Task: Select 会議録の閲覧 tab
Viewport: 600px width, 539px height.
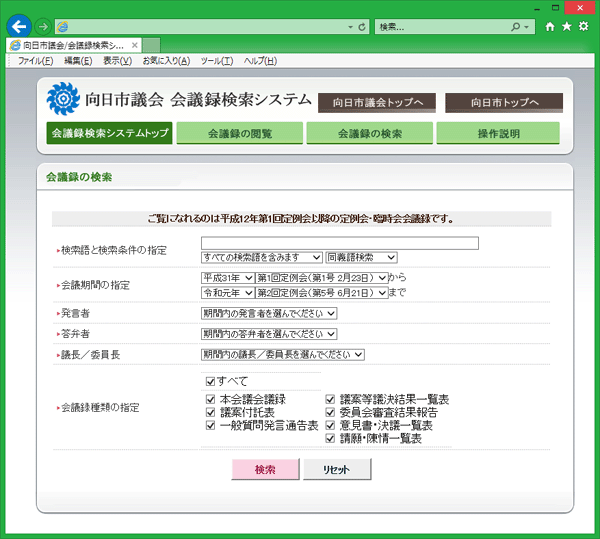Action: 240,133
